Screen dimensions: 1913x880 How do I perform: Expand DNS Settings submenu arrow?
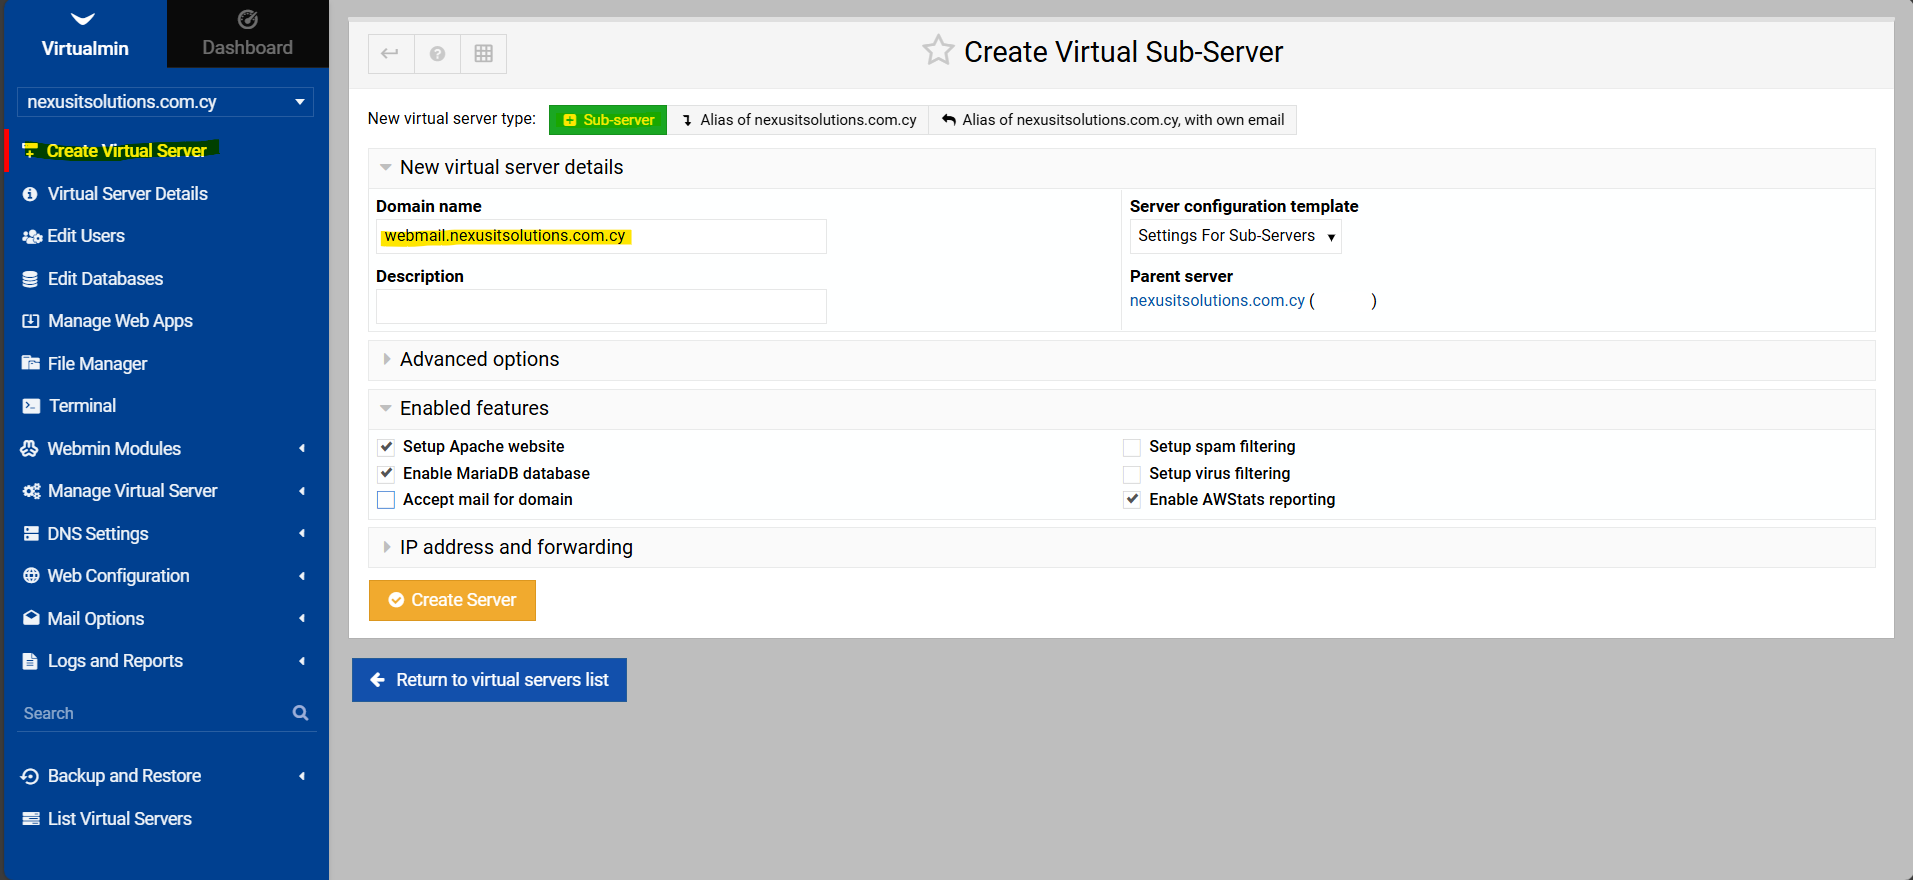301,534
